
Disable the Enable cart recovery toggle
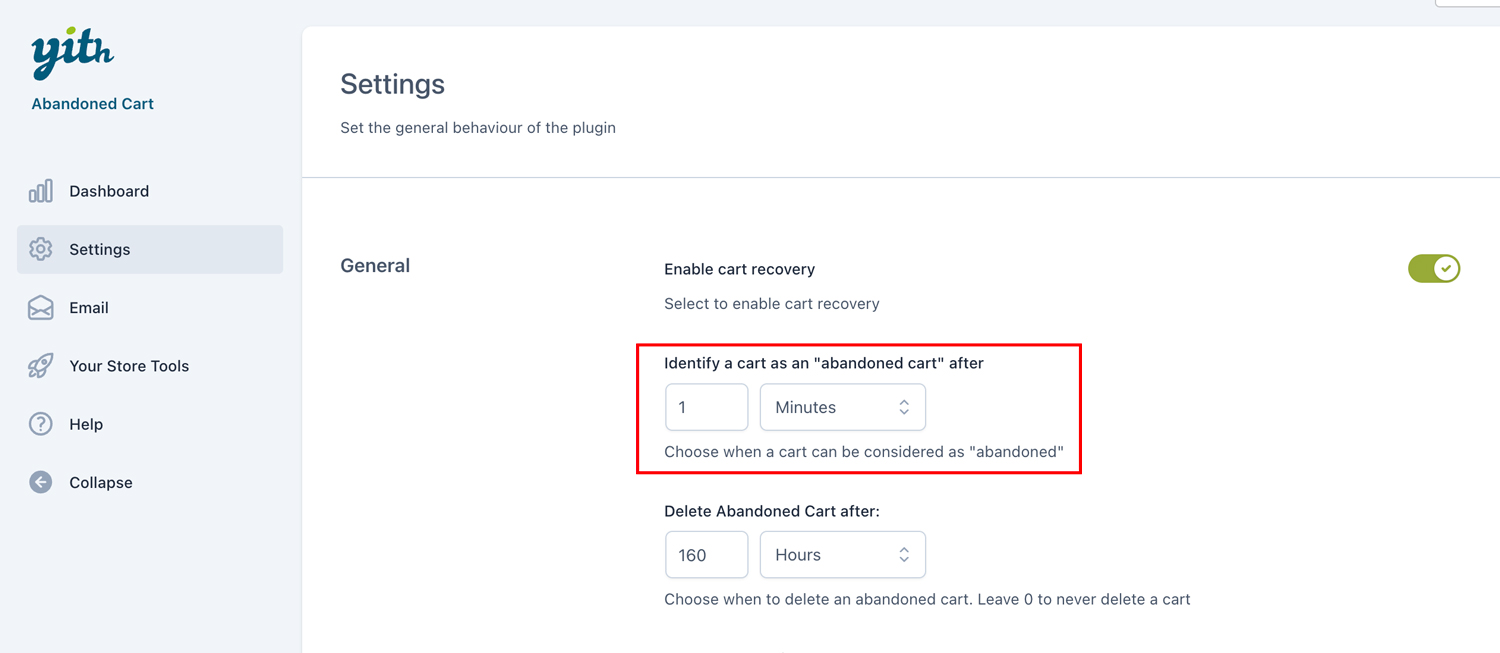pos(1434,268)
